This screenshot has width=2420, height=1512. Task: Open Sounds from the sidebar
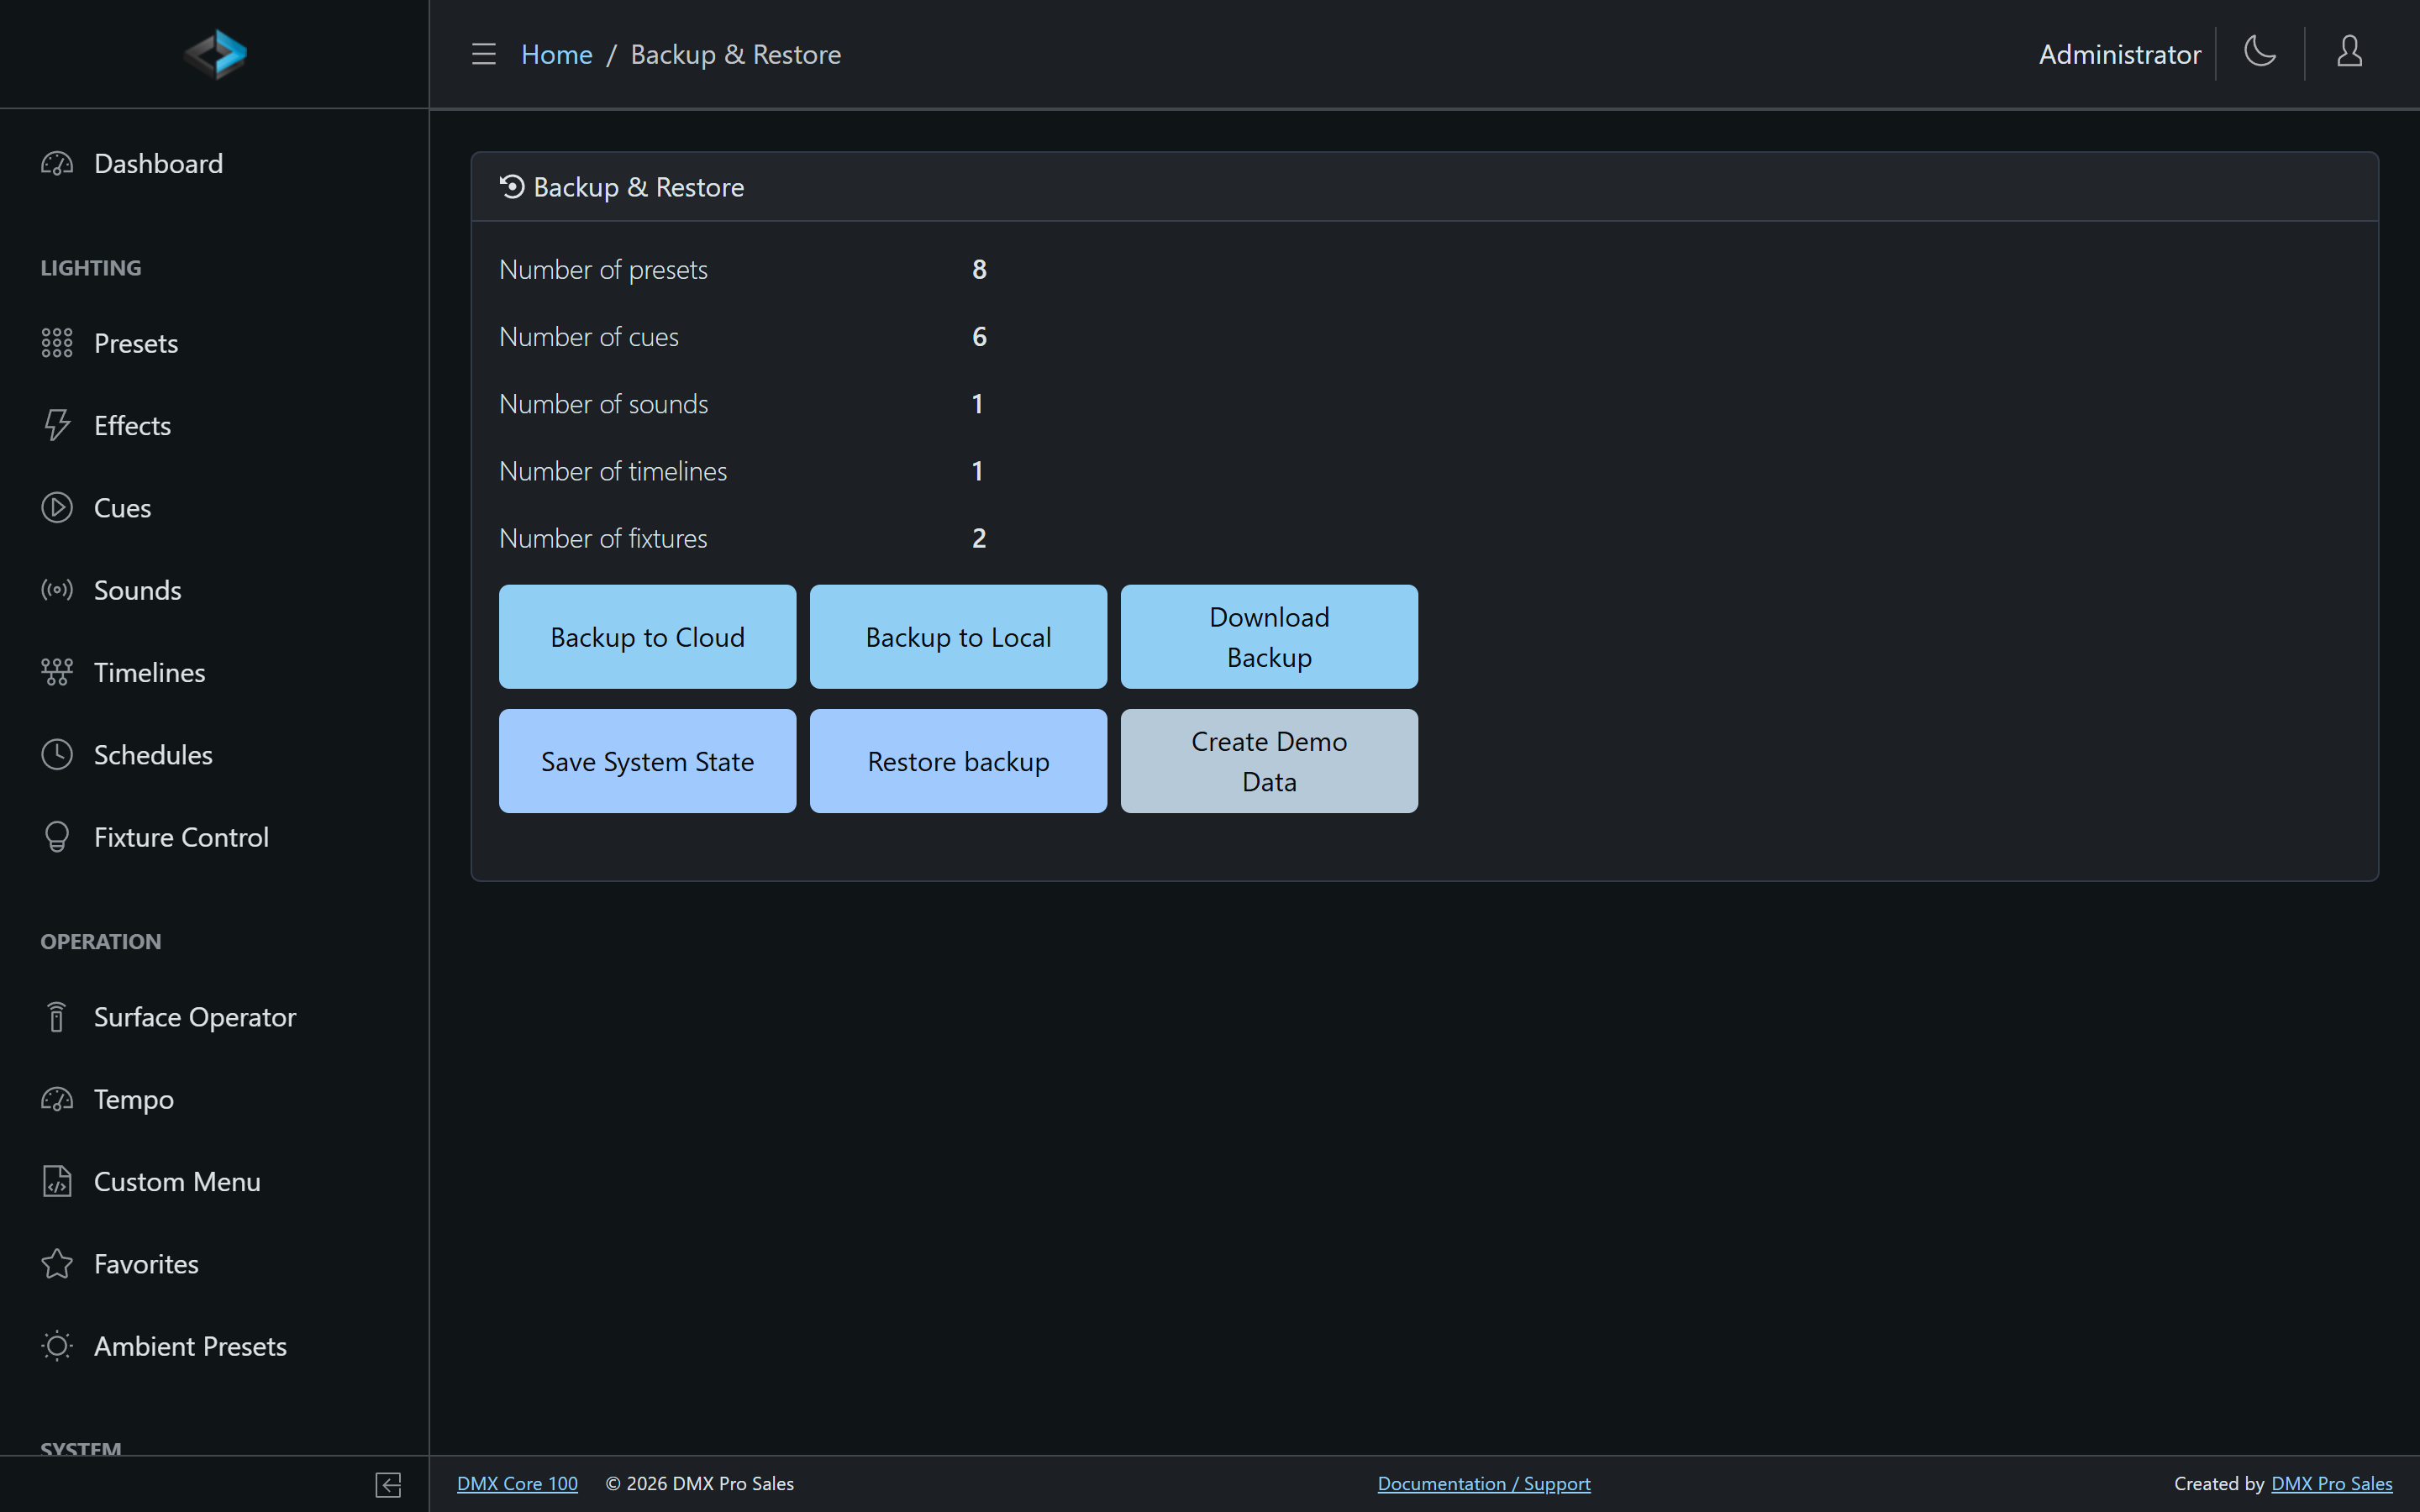[x=214, y=590]
